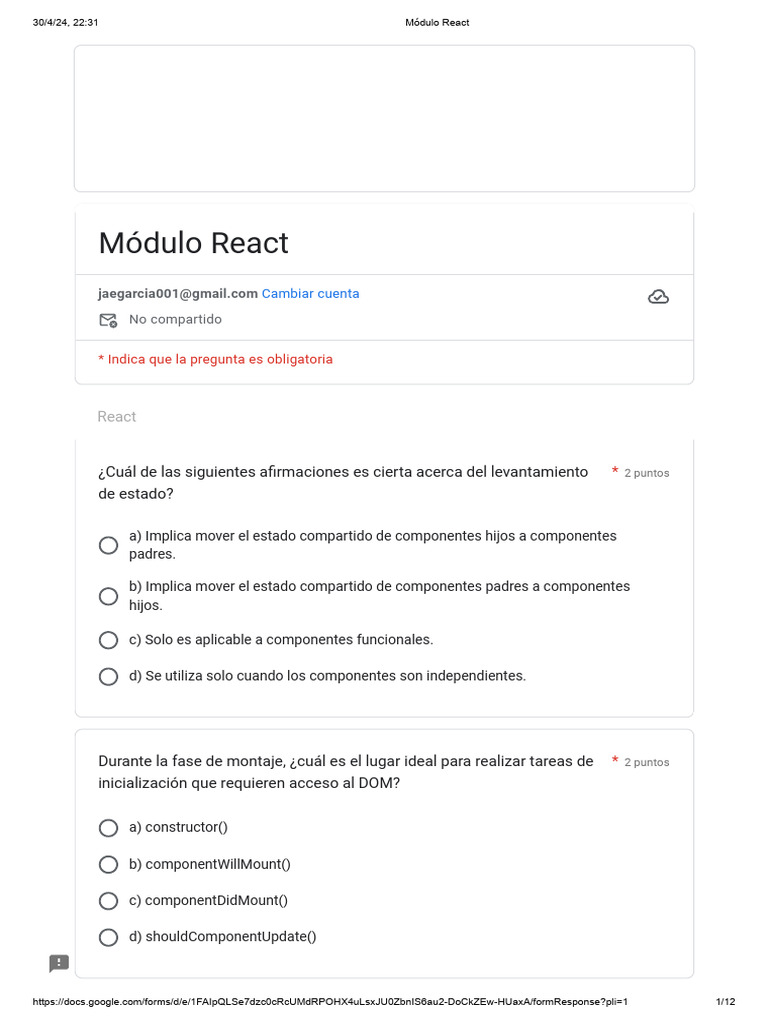Click the No compartido email icon

(x=108, y=320)
